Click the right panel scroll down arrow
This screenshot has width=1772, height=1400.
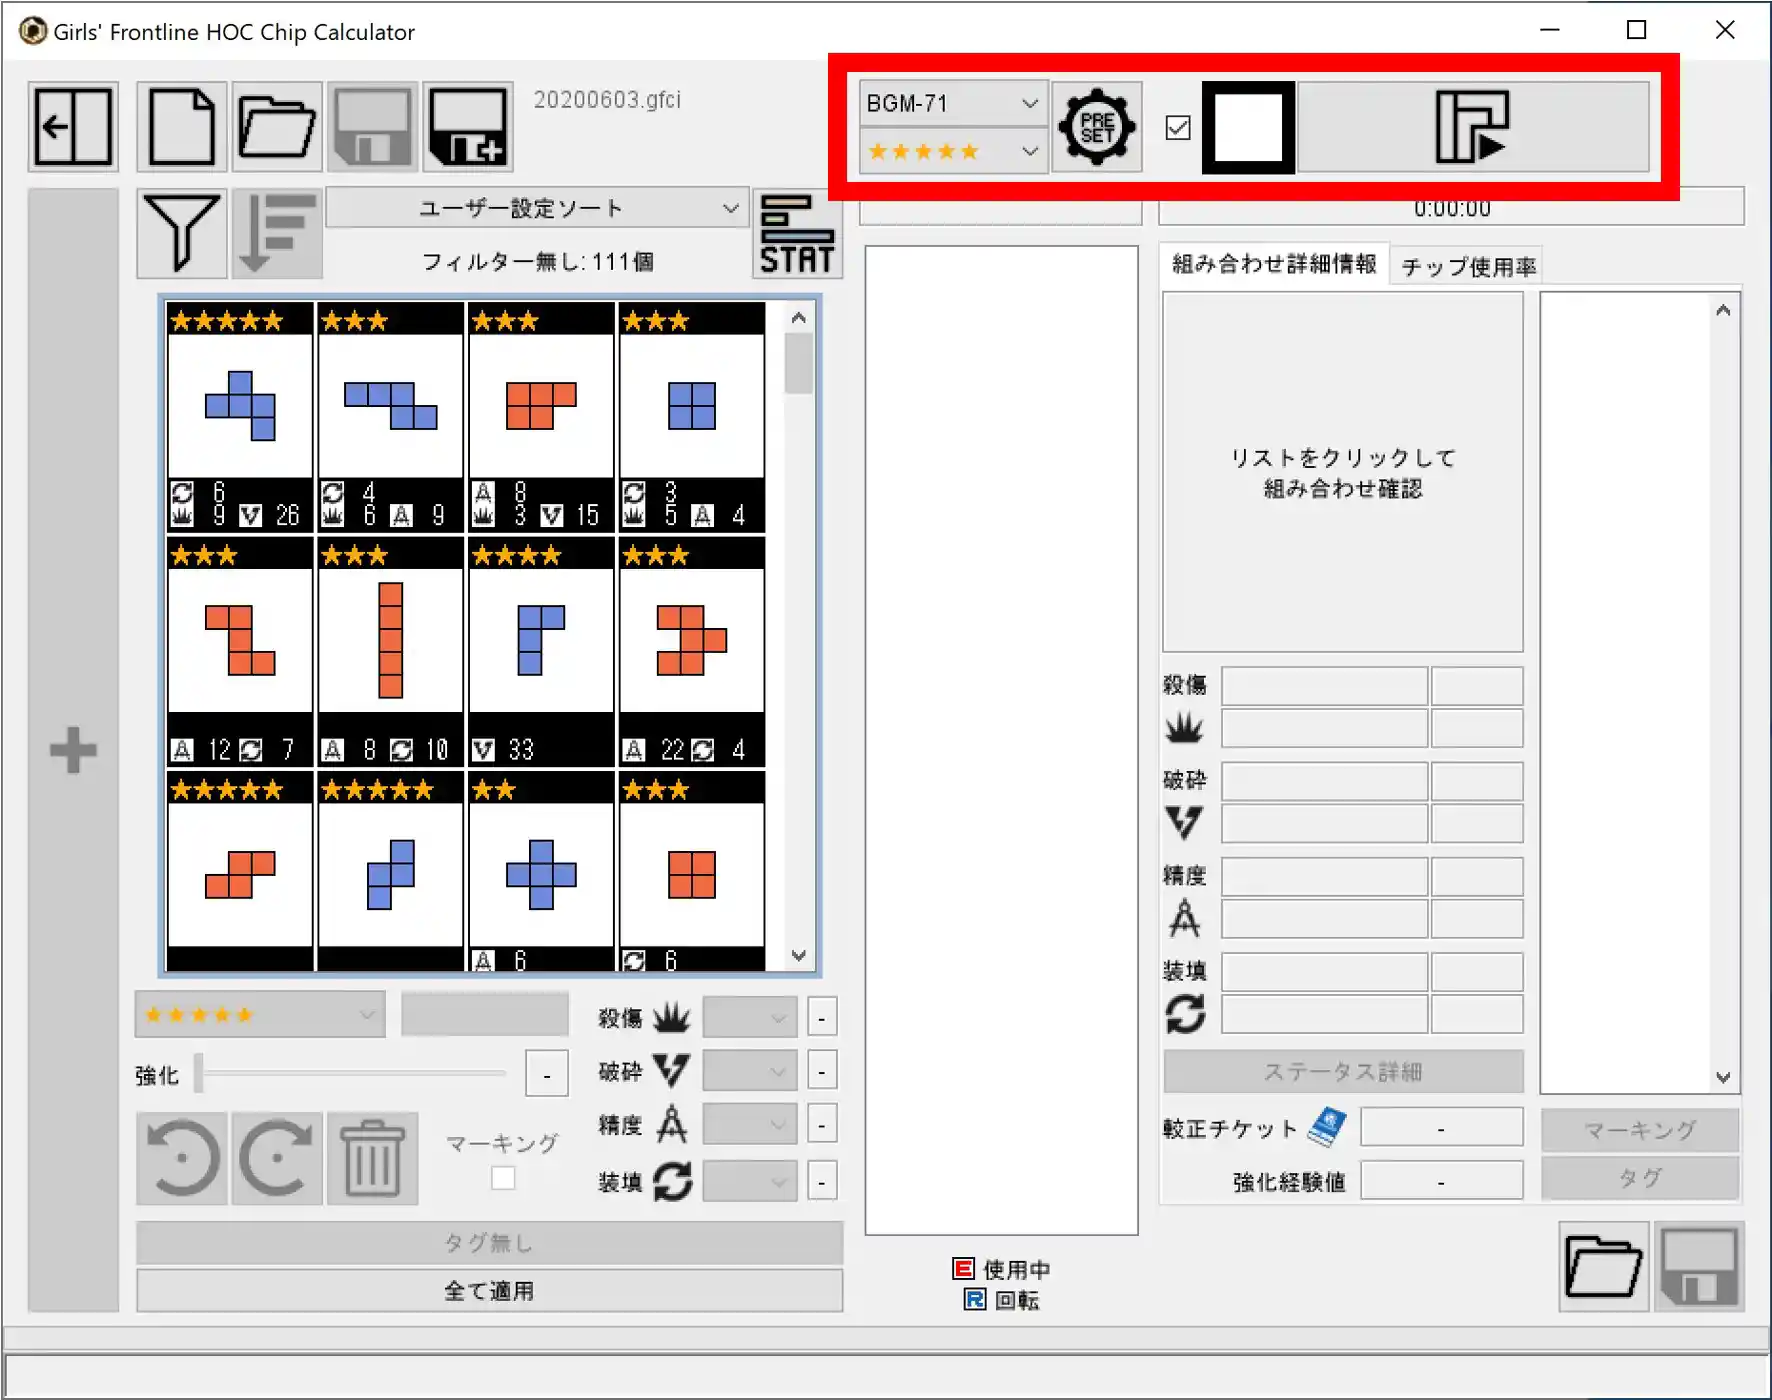coord(1723,1077)
